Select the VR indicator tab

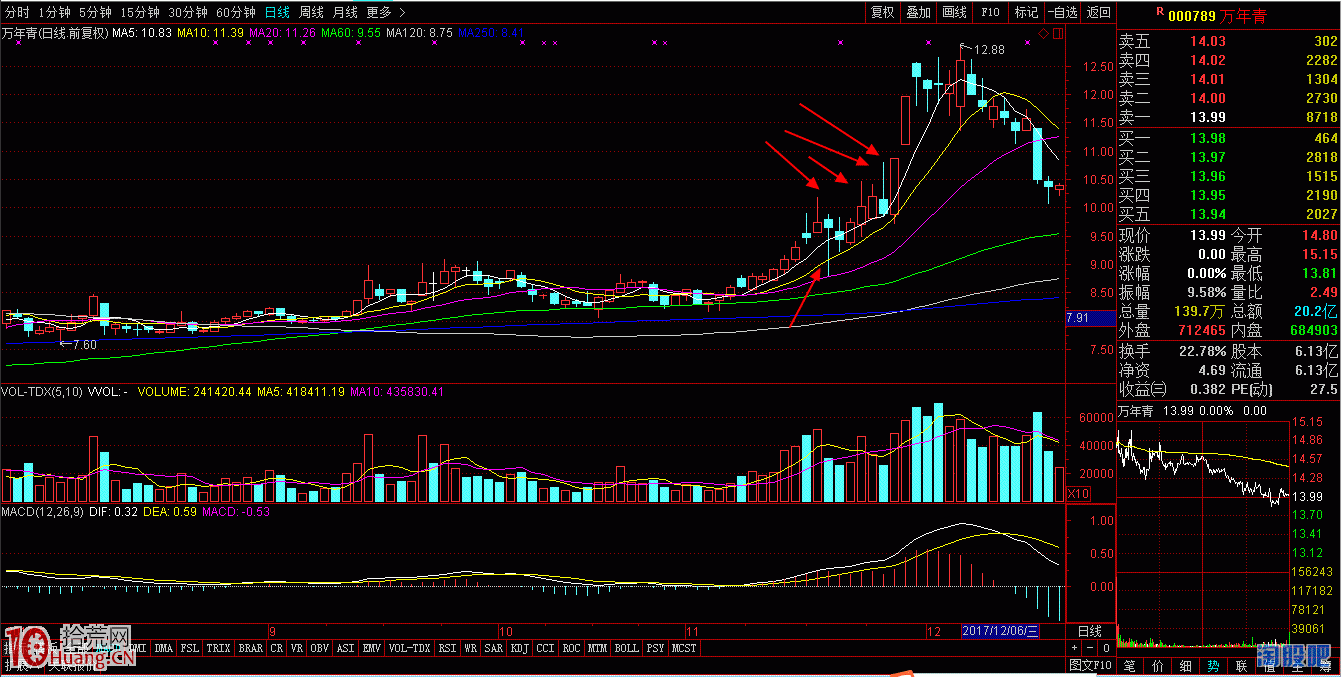tap(297, 648)
